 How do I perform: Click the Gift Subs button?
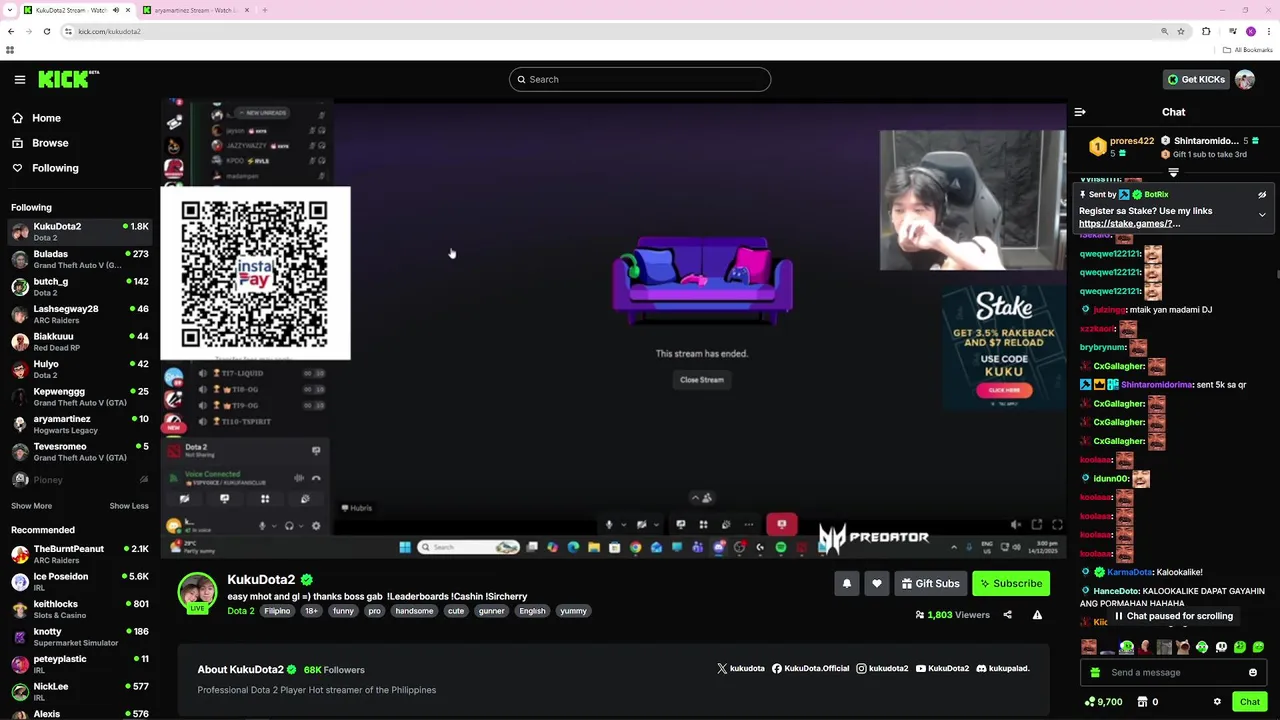point(930,583)
